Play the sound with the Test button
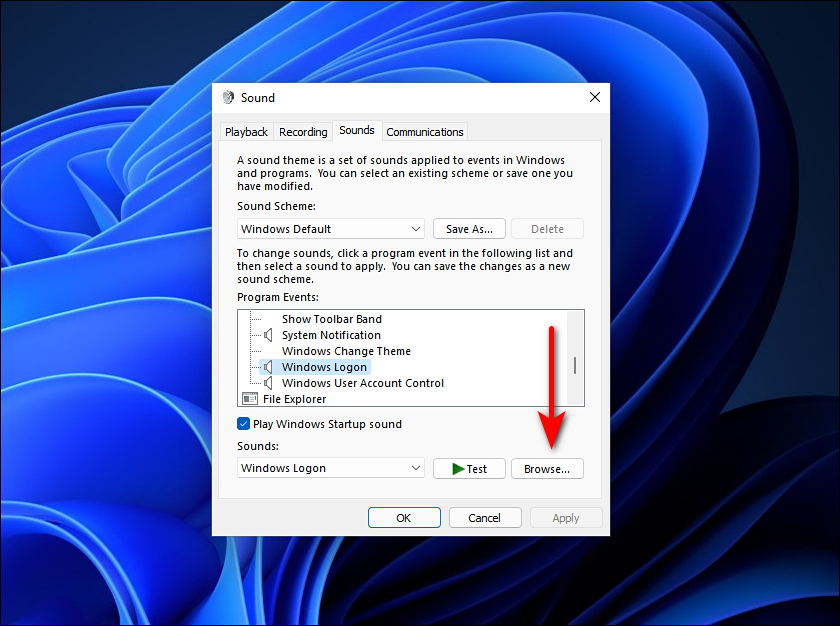 (469, 469)
